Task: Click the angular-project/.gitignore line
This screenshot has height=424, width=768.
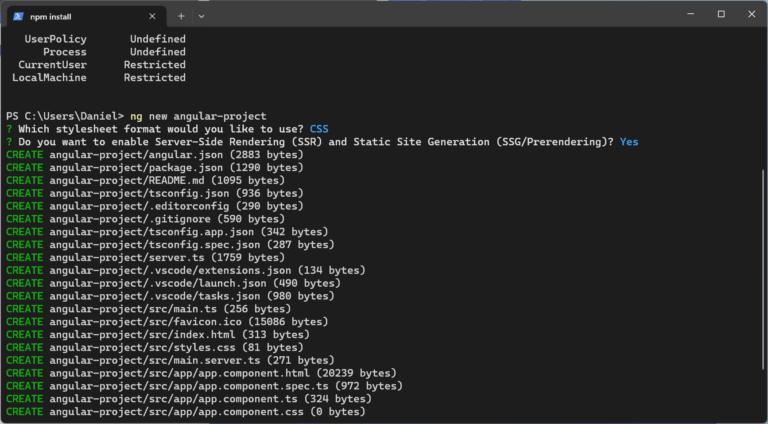Action: click(x=145, y=219)
